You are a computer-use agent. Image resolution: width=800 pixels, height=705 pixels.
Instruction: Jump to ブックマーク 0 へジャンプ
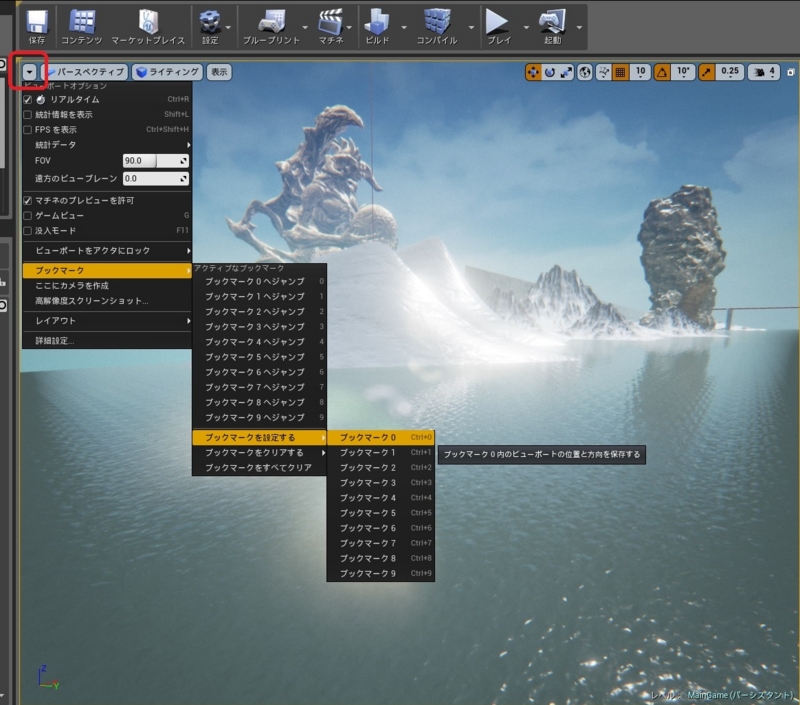pos(259,282)
